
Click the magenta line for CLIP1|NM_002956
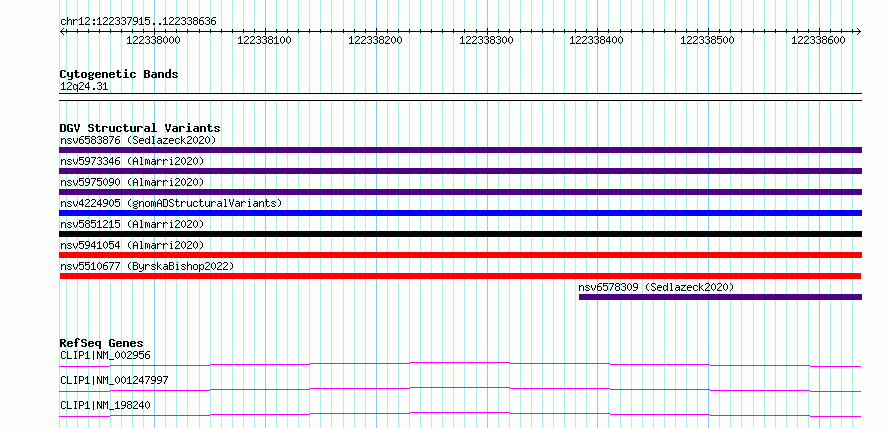coord(460,364)
